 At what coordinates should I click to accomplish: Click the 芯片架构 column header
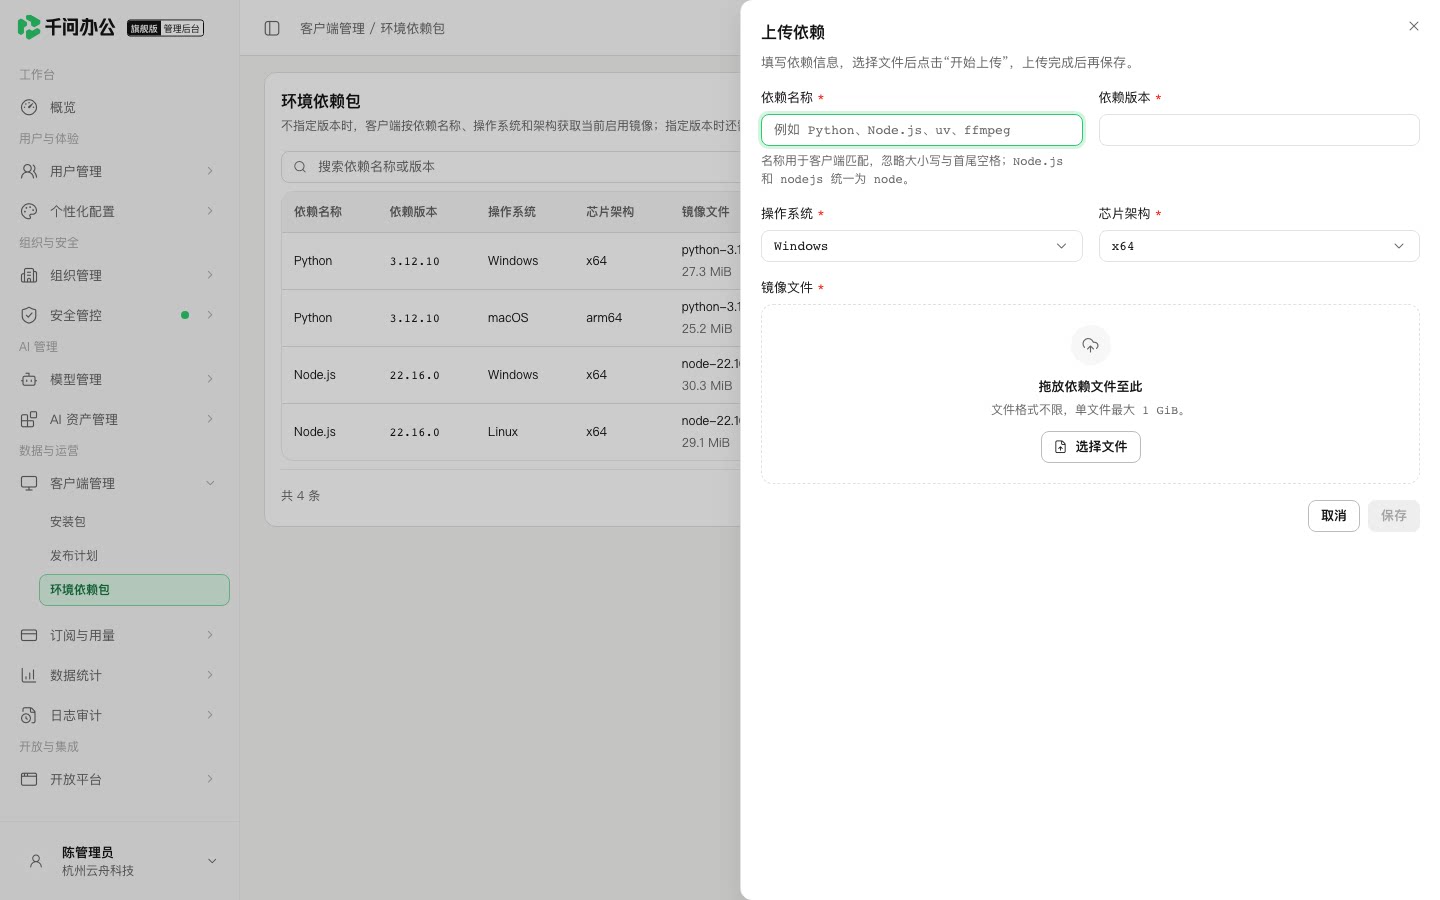(610, 212)
